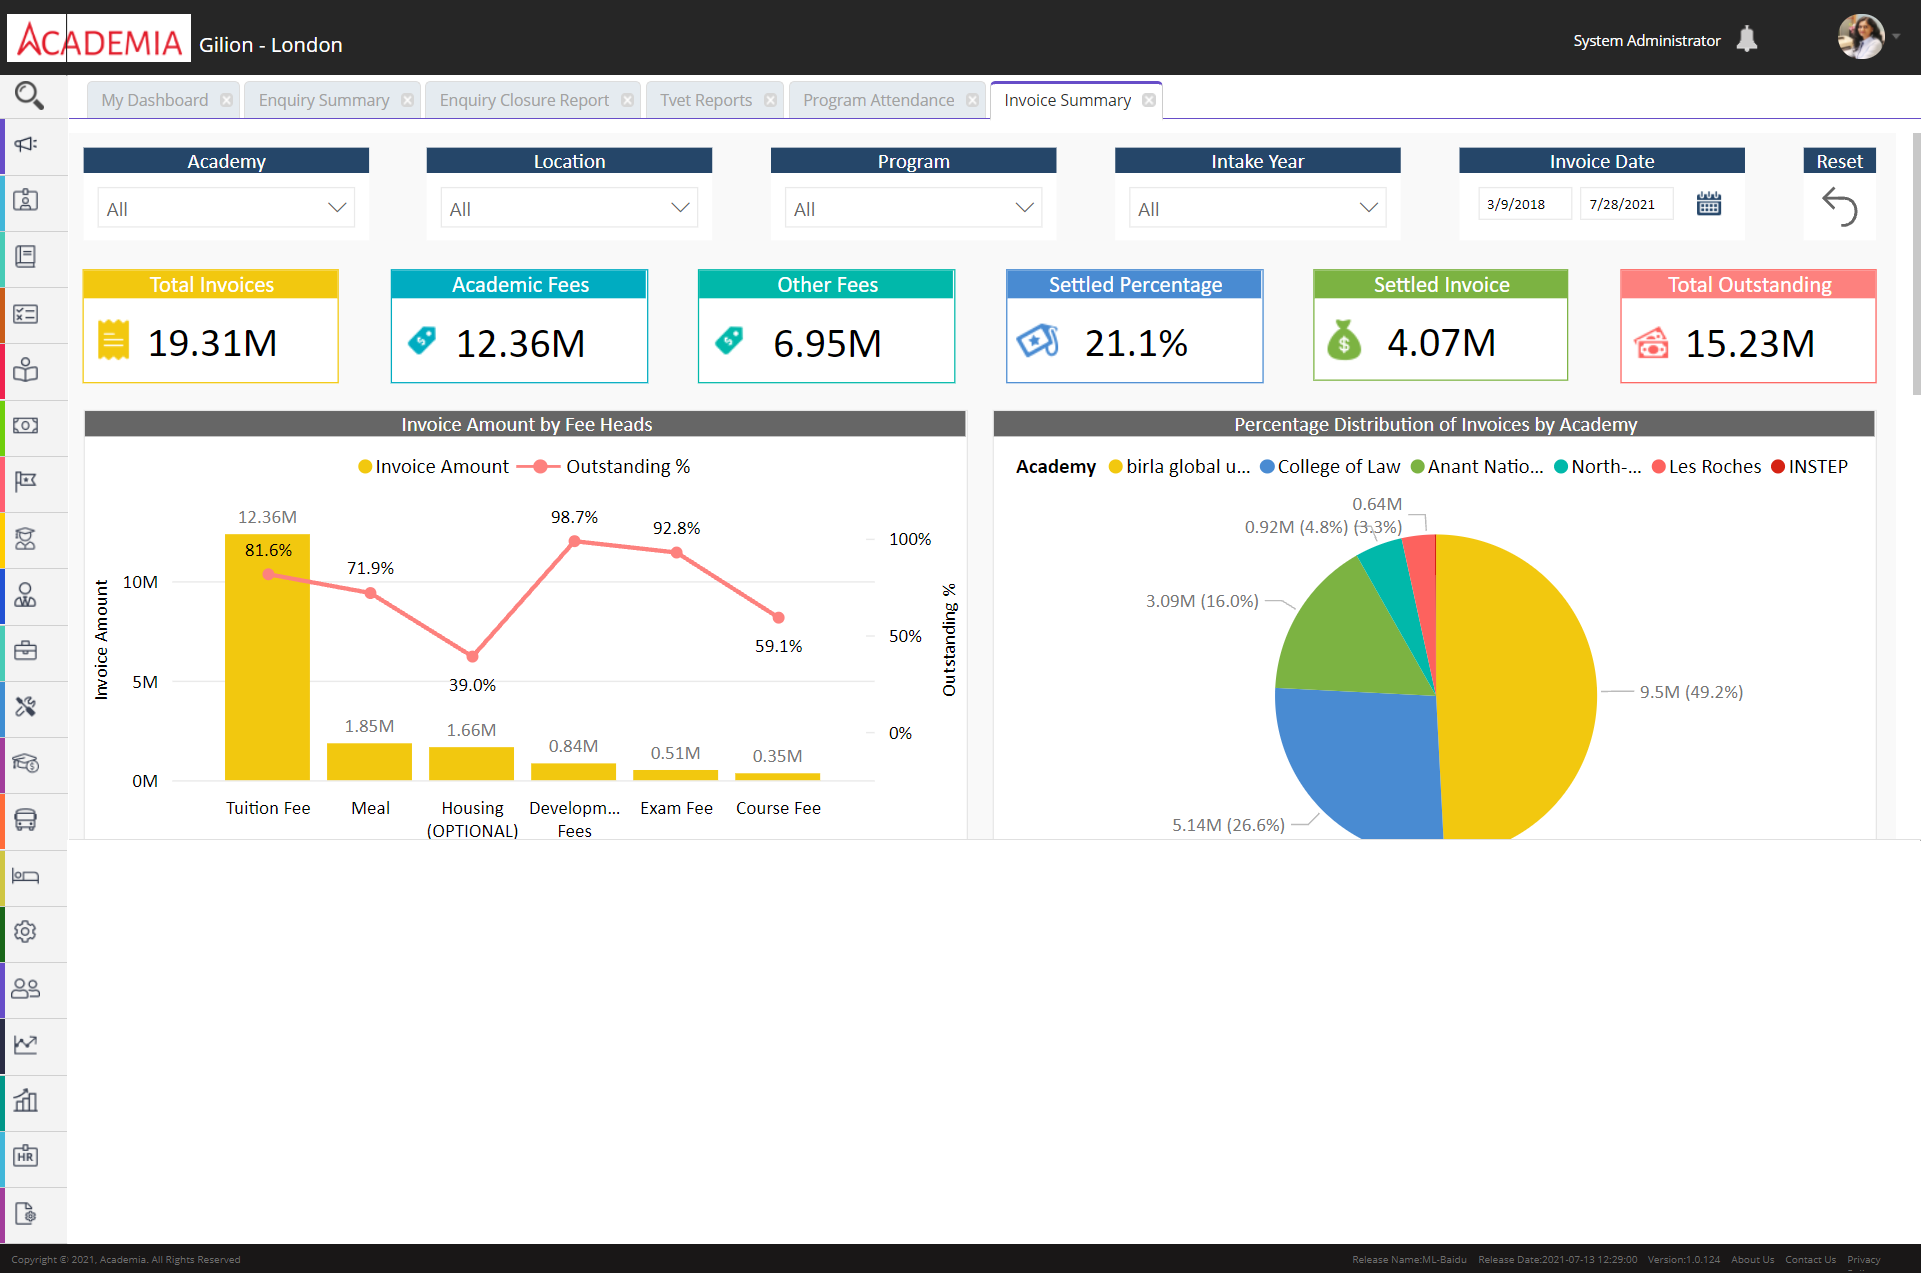
Task: Click the search magnifier icon in sidebar
Action: click(29, 96)
